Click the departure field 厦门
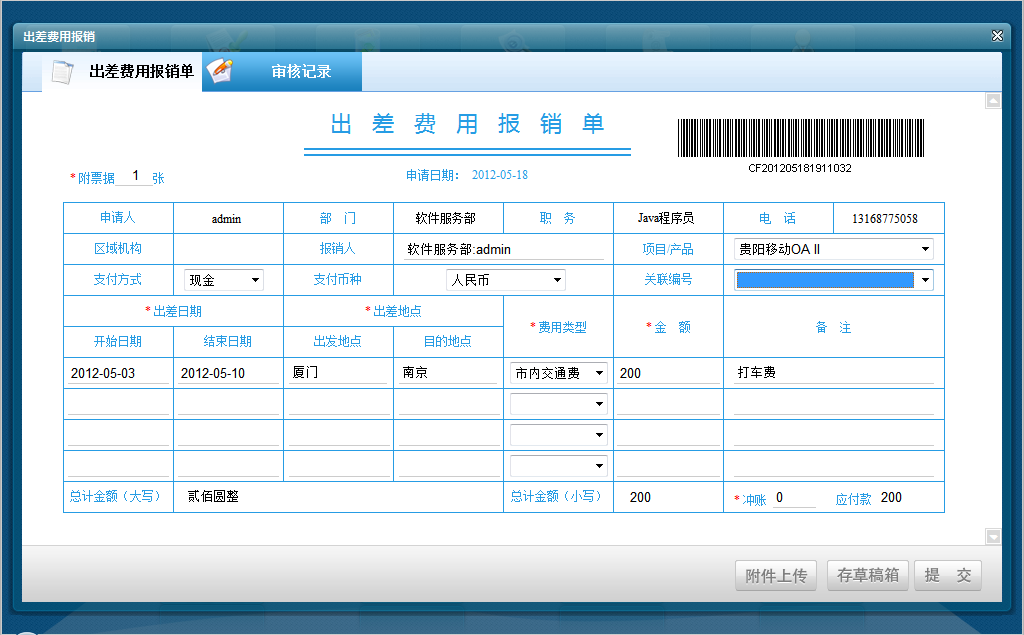The height and width of the screenshot is (635, 1024). pyautogui.click(x=338, y=373)
